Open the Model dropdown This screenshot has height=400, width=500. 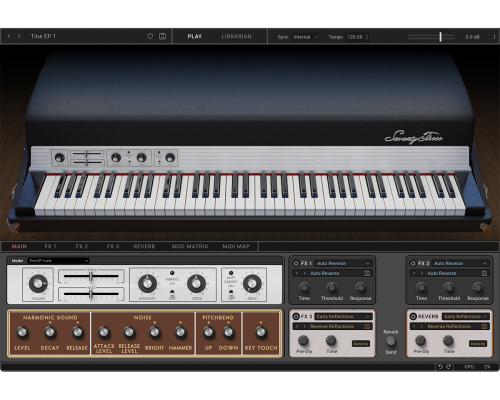[58, 261]
